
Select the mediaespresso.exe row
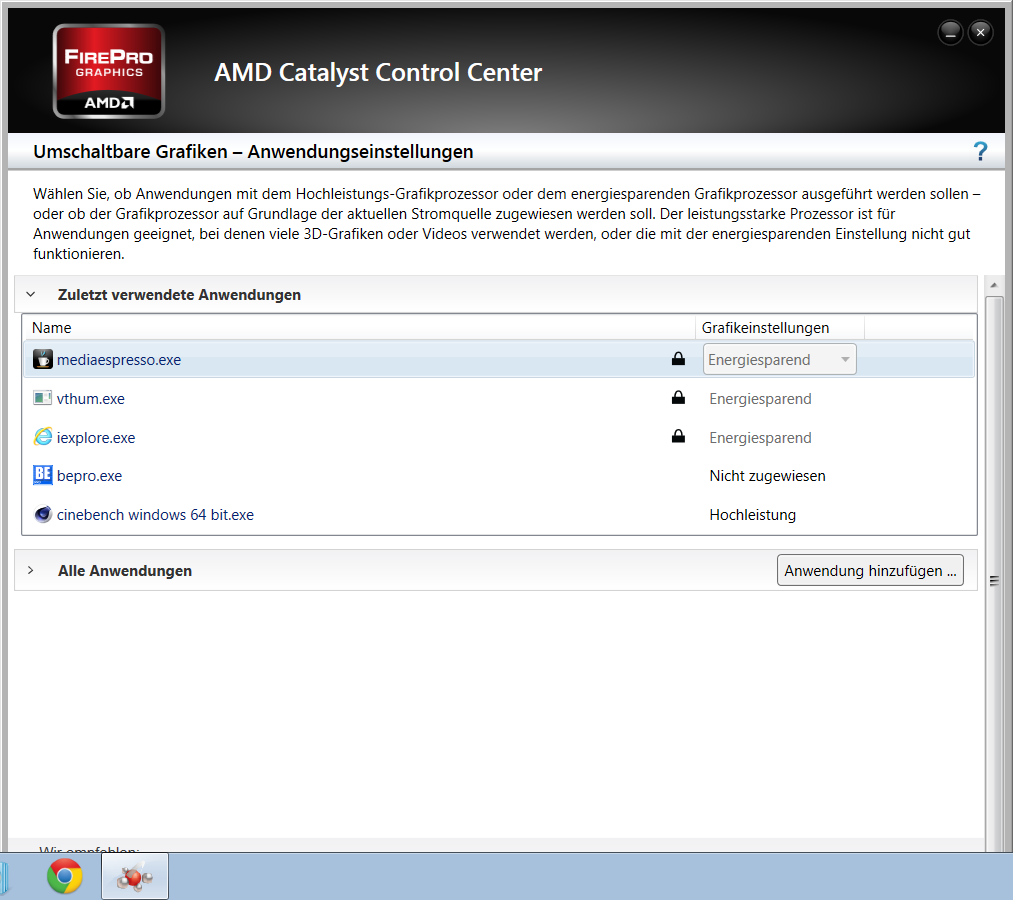[x=499, y=359]
